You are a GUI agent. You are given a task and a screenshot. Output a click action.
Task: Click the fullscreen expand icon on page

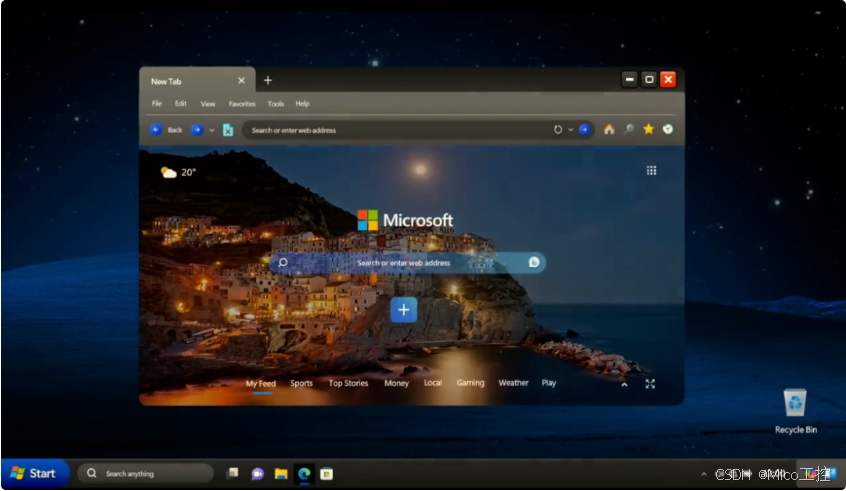pos(650,384)
